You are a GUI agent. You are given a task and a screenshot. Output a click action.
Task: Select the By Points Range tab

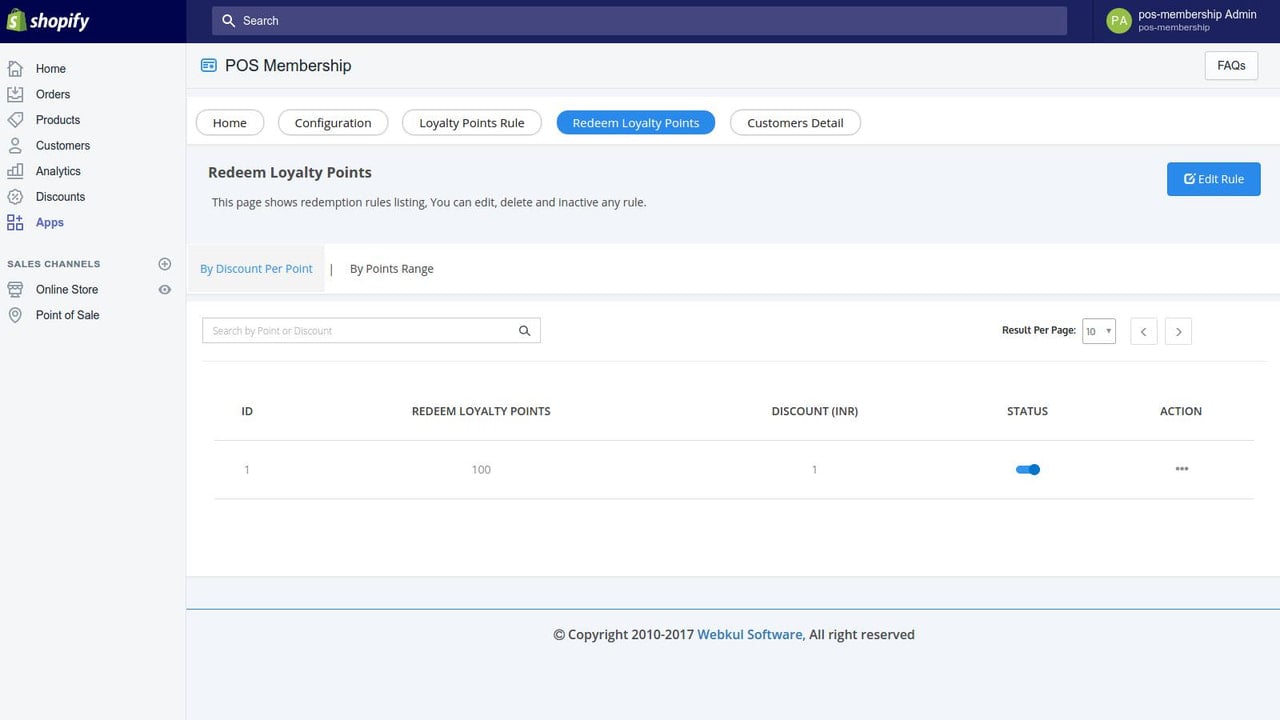click(x=392, y=269)
